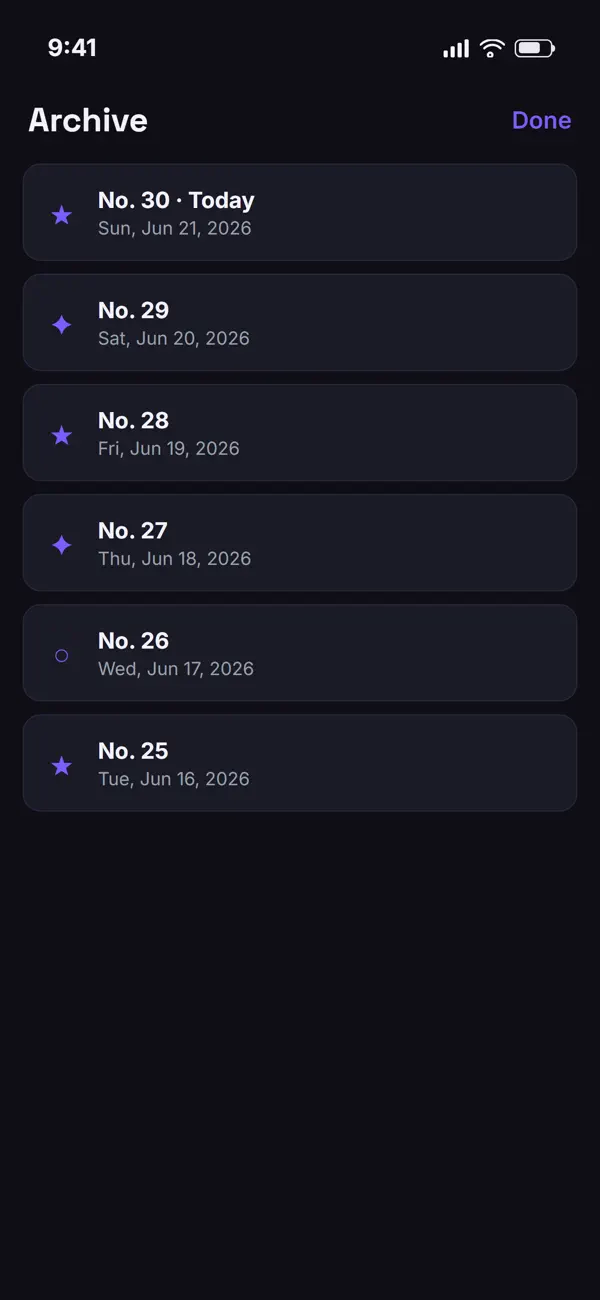Tap the sparkle icon beside No. 29

pos(61,325)
